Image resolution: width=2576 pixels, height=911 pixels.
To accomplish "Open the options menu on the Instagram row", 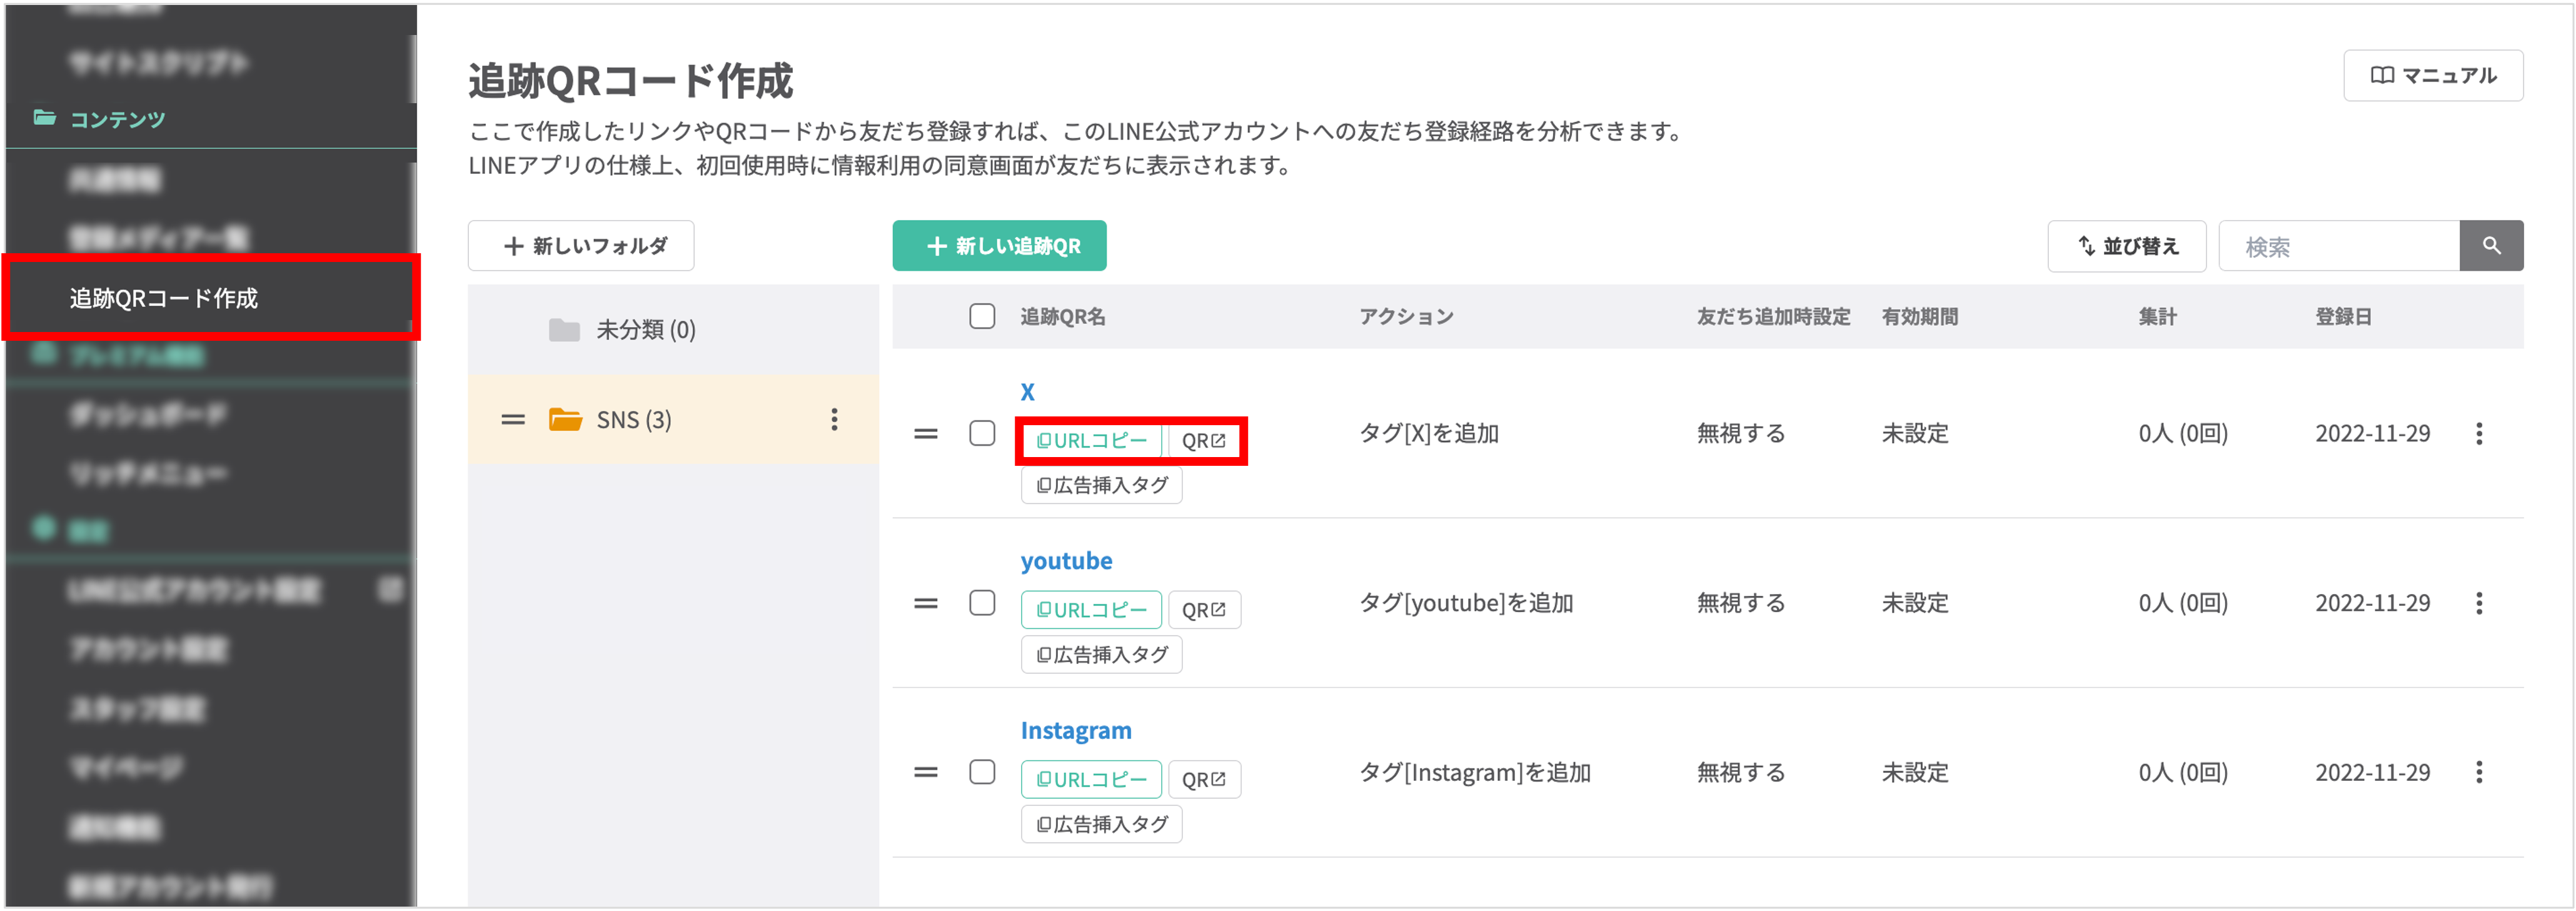I will coord(2480,772).
